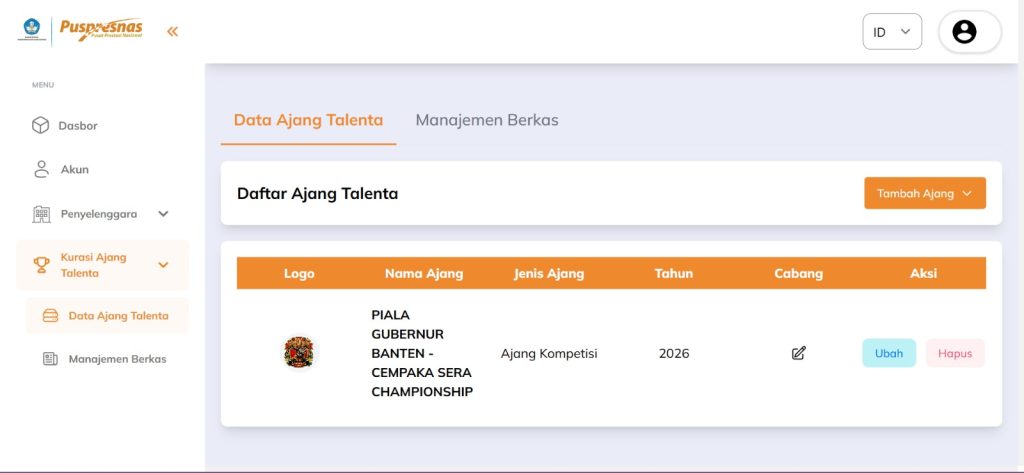The image size is (1024, 473).
Task: Go to Dasbor in the sidebar menu
Action: coord(78,126)
